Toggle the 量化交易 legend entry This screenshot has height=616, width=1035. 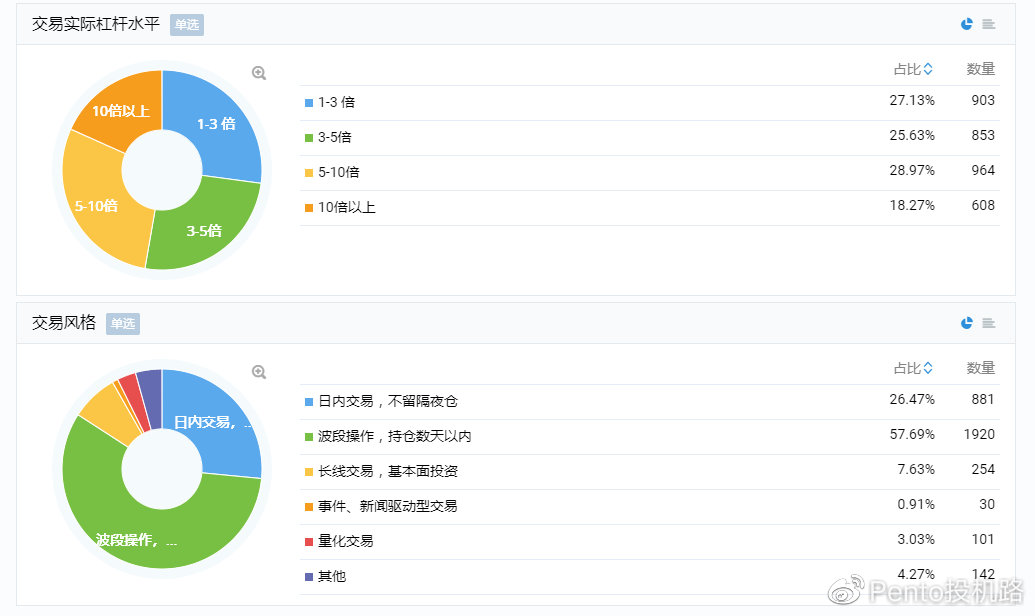[x=345, y=541]
